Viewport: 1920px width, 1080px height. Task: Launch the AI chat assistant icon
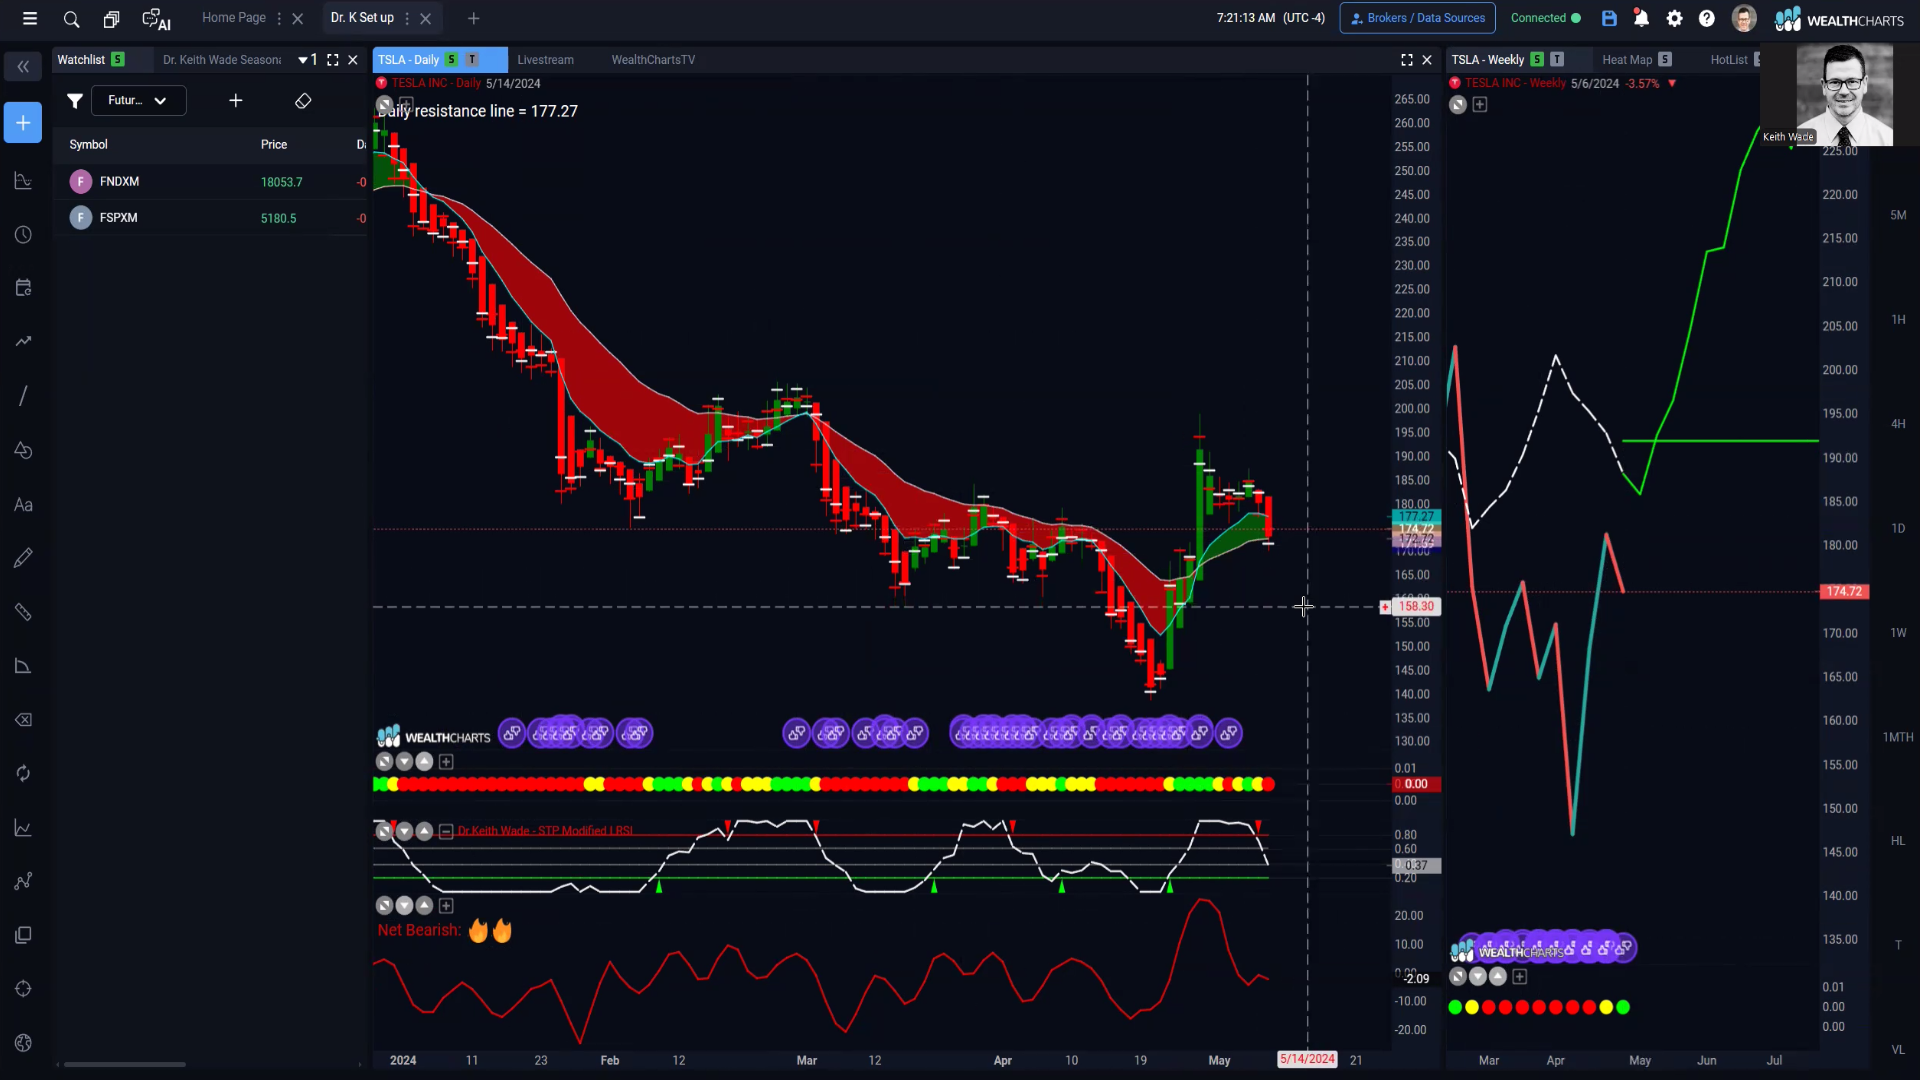[156, 19]
